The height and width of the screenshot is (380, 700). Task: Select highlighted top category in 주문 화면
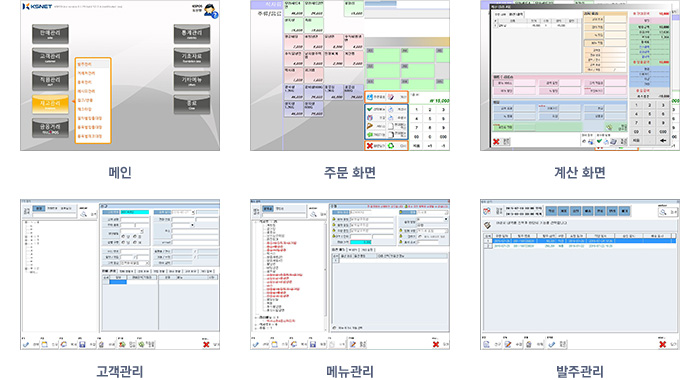pos(267,5)
